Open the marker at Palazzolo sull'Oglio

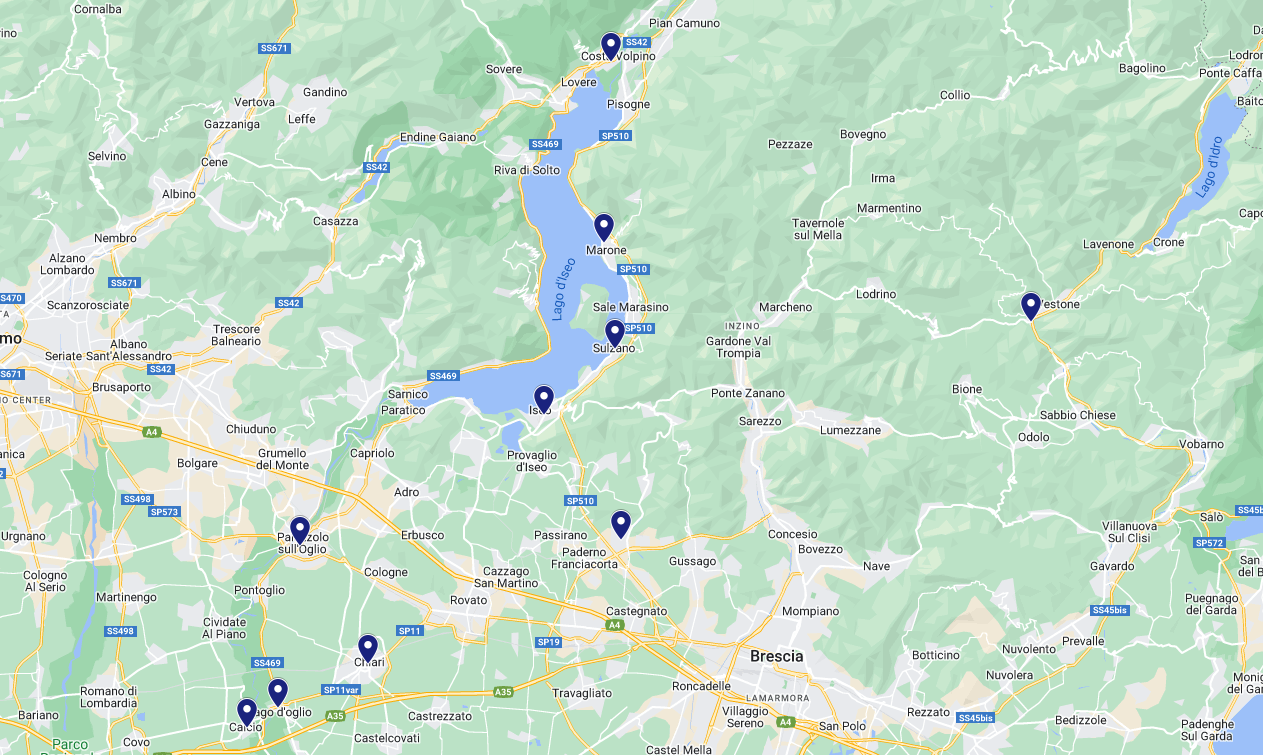(x=300, y=530)
